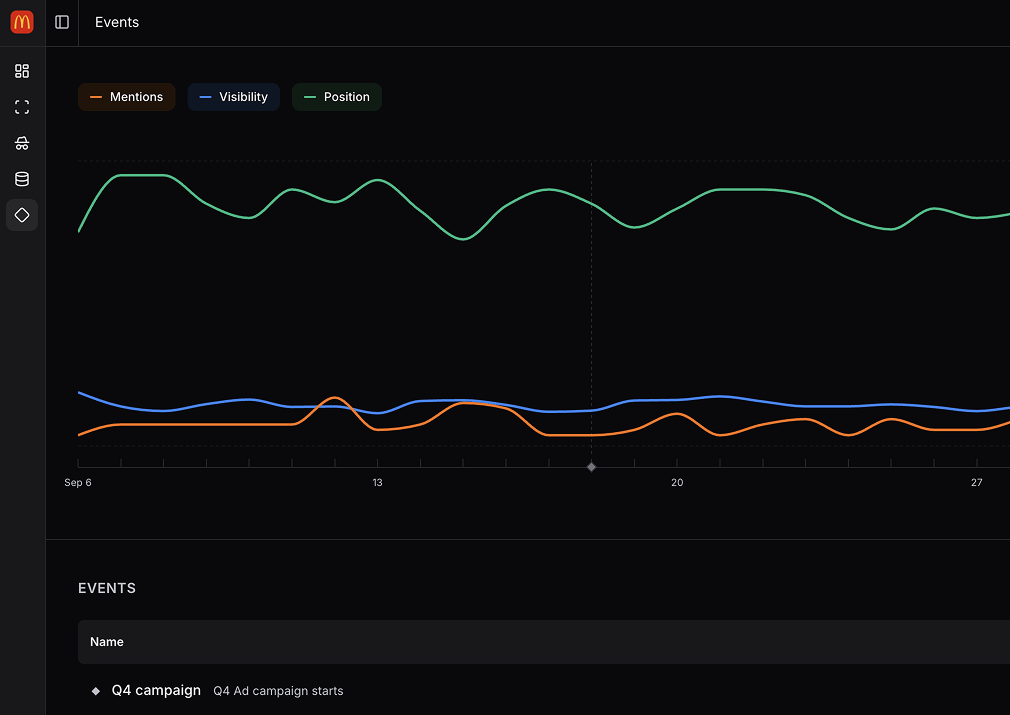Open the database icon in the sidebar
The image size is (1010, 715).
tap(21, 179)
